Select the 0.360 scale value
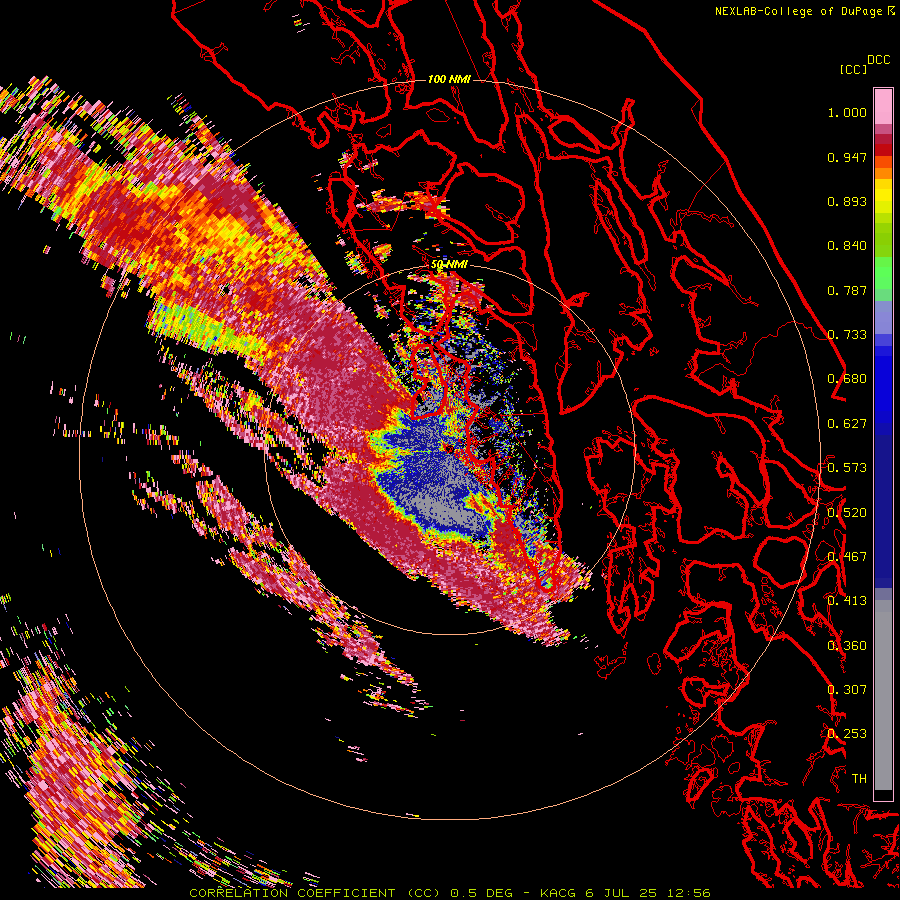900x900 pixels. coord(847,646)
